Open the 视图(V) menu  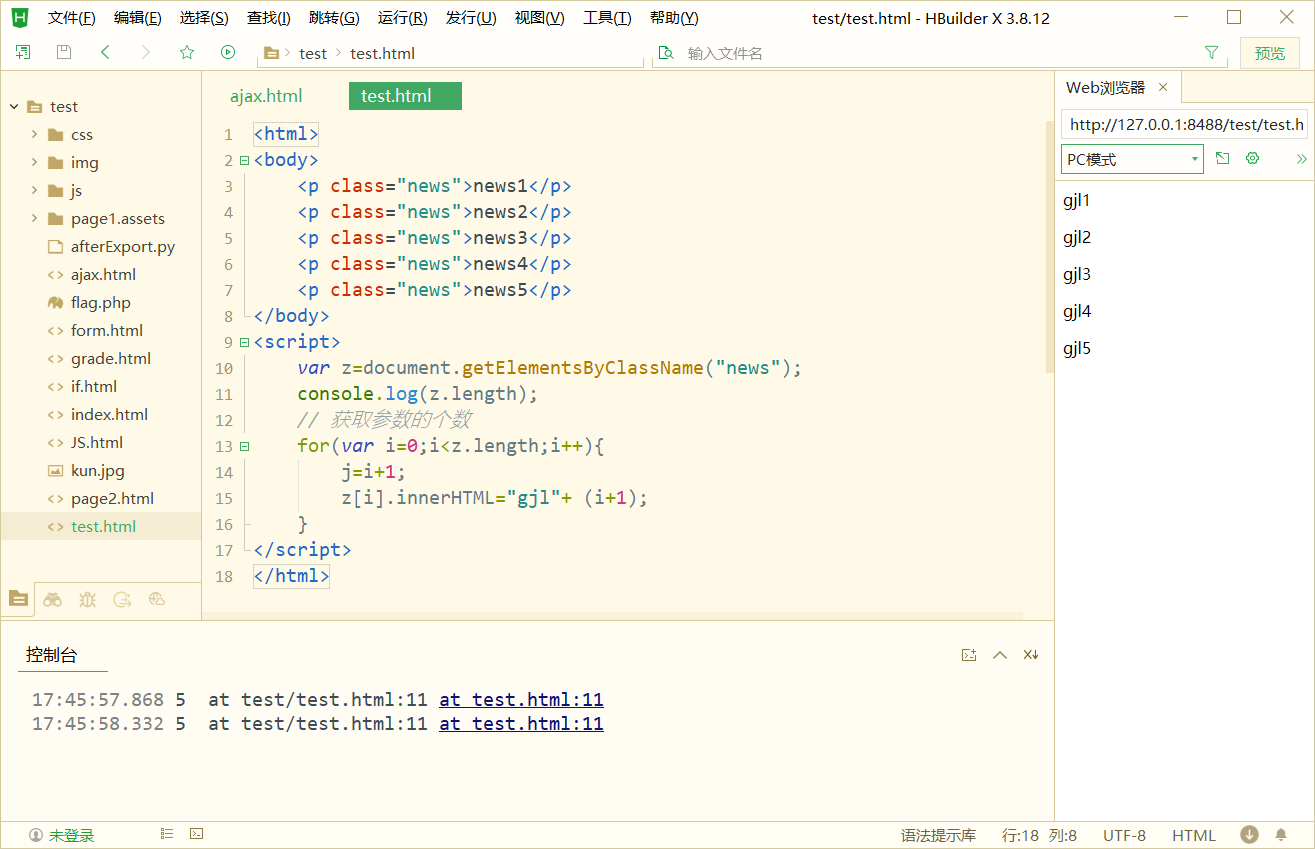coord(539,18)
